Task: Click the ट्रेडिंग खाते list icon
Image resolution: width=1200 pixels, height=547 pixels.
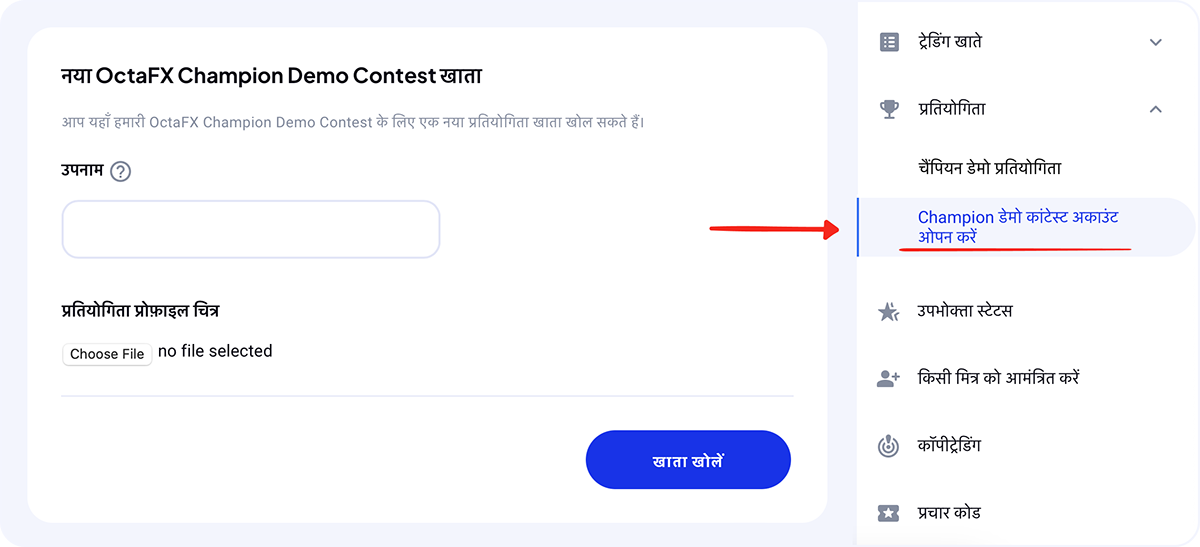Action: tap(889, 42)
